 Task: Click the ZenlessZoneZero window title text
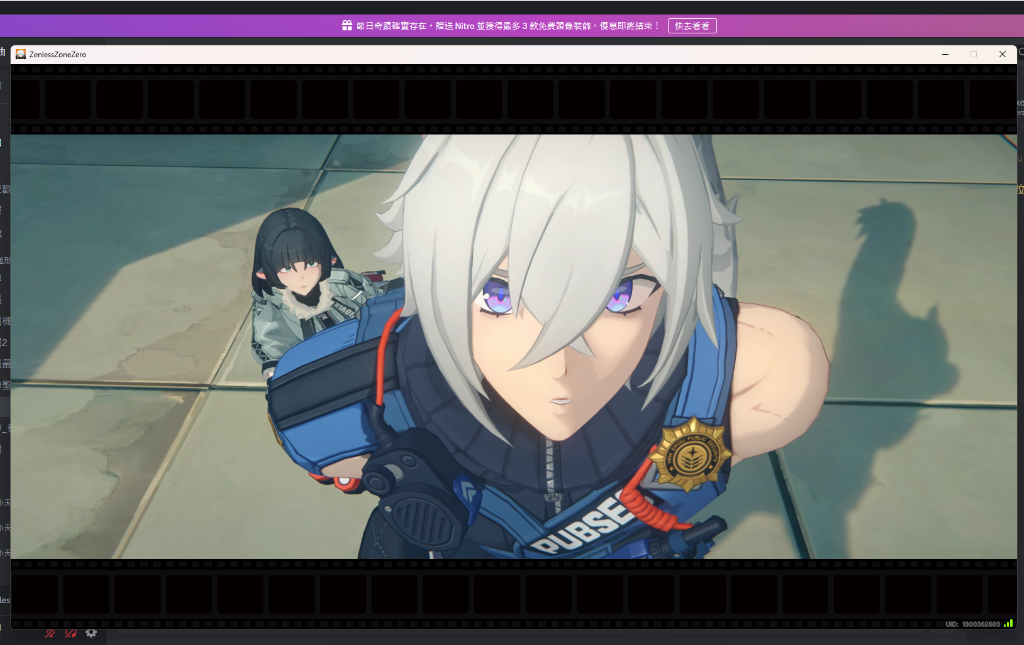pos(57,54)
